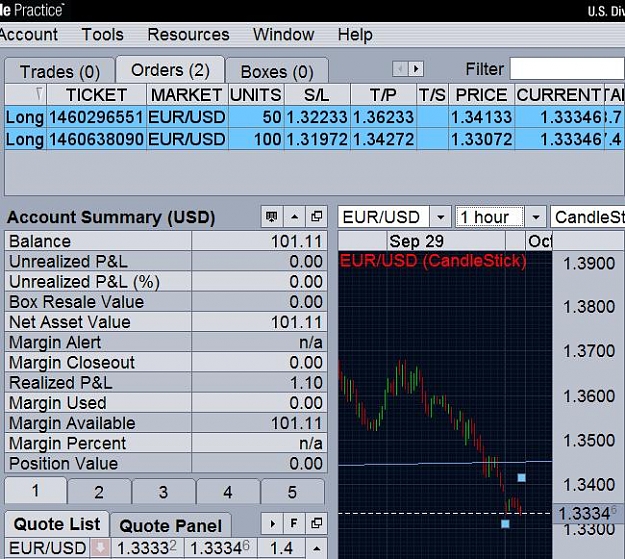Viewport: 625px width, 559px height.
Task: Switch to quote tab 4
Action: [x=228, y=492]
